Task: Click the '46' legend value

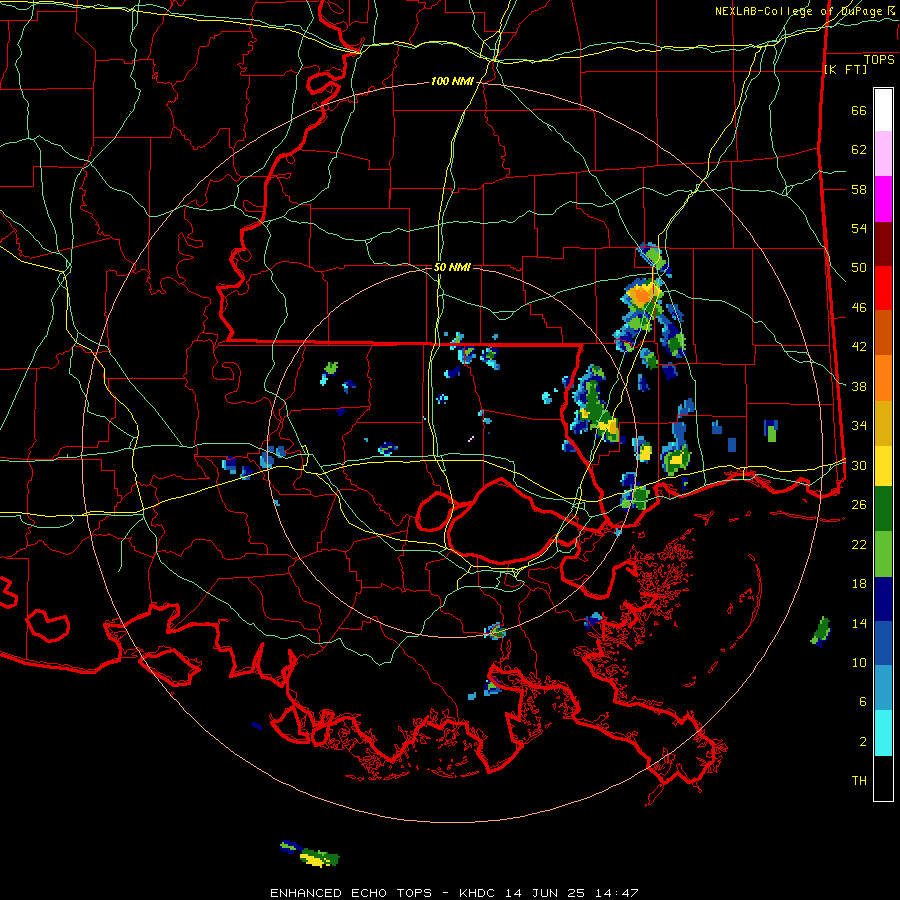Action: tap(859, 308)
